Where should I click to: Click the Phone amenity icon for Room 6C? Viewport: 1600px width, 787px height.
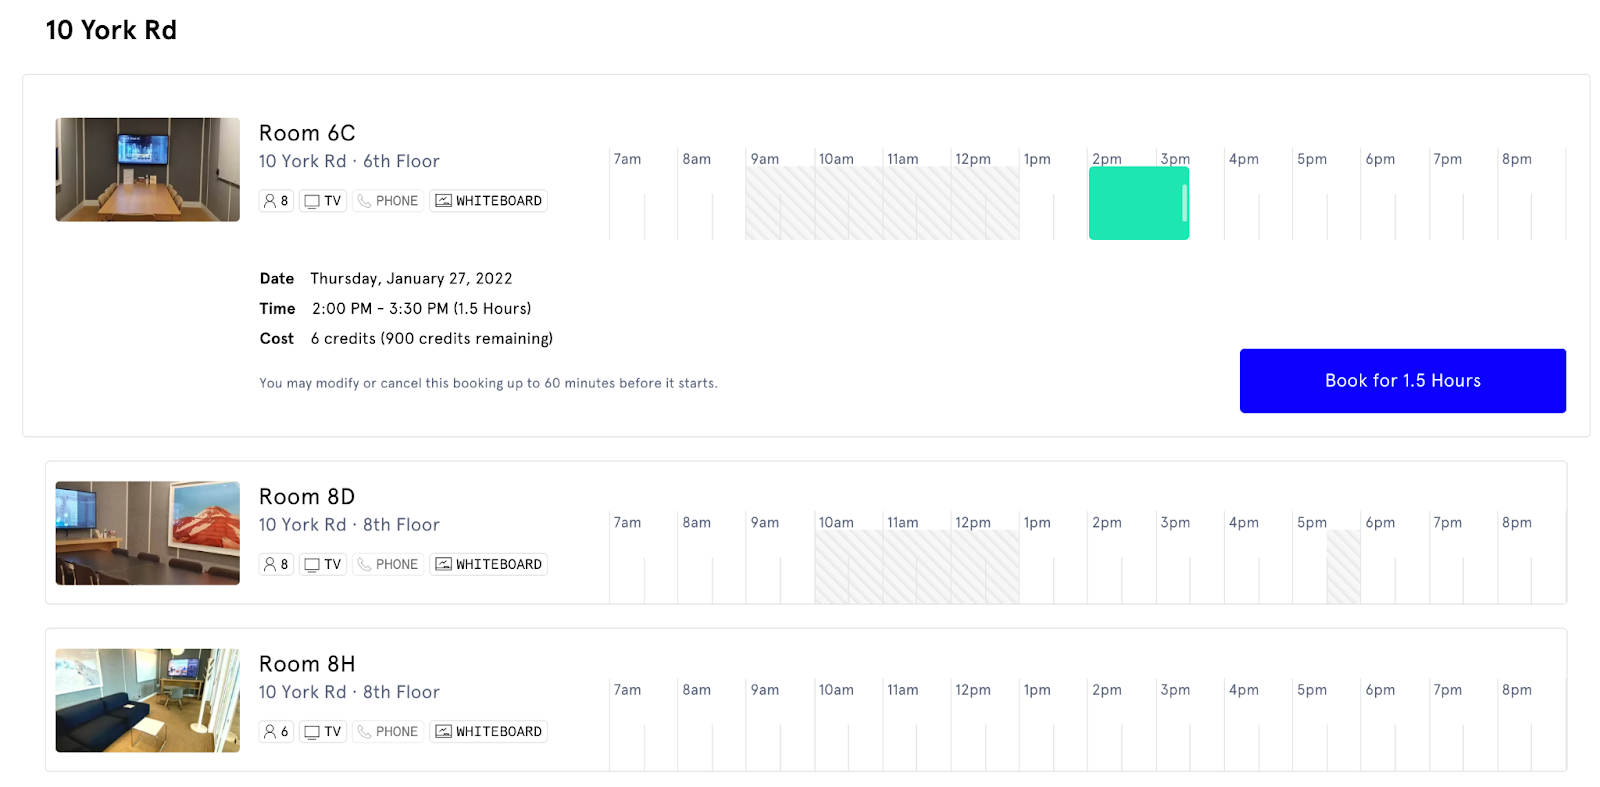tap(364, 201)
